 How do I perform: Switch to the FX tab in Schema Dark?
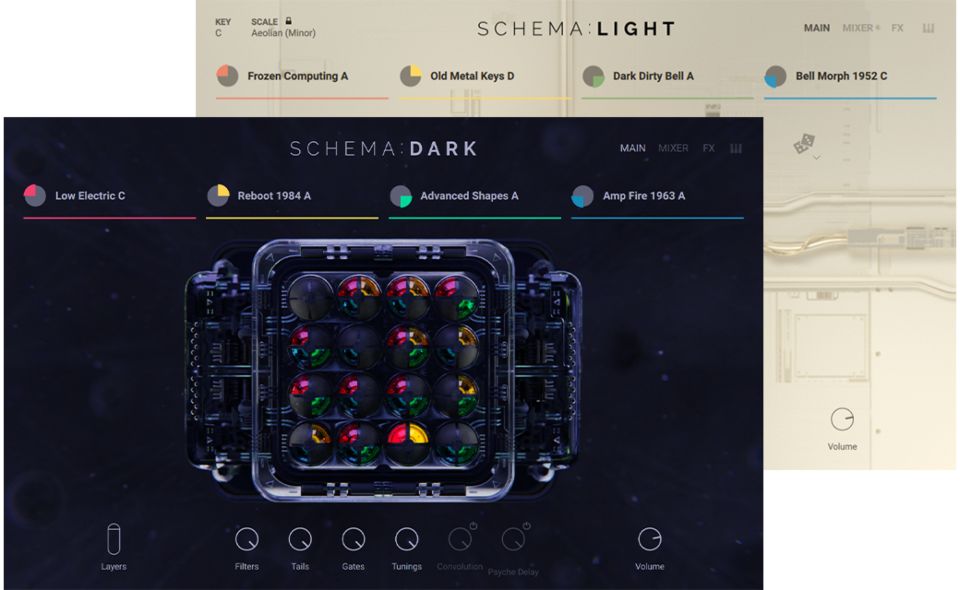[708, 148]
